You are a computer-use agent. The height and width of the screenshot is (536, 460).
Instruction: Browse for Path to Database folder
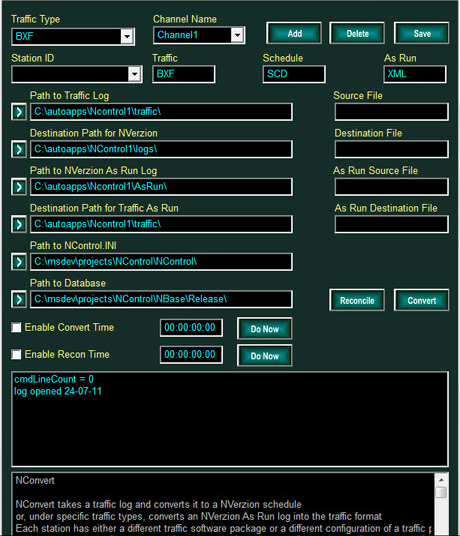[x=19, y=299]
